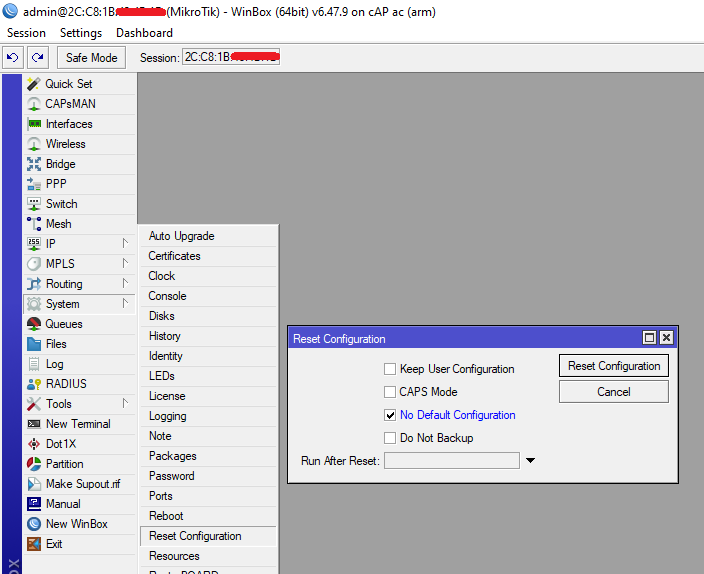The image size is (704, 574).
Task: Select History in System submenu
Action: click(208, 336)
